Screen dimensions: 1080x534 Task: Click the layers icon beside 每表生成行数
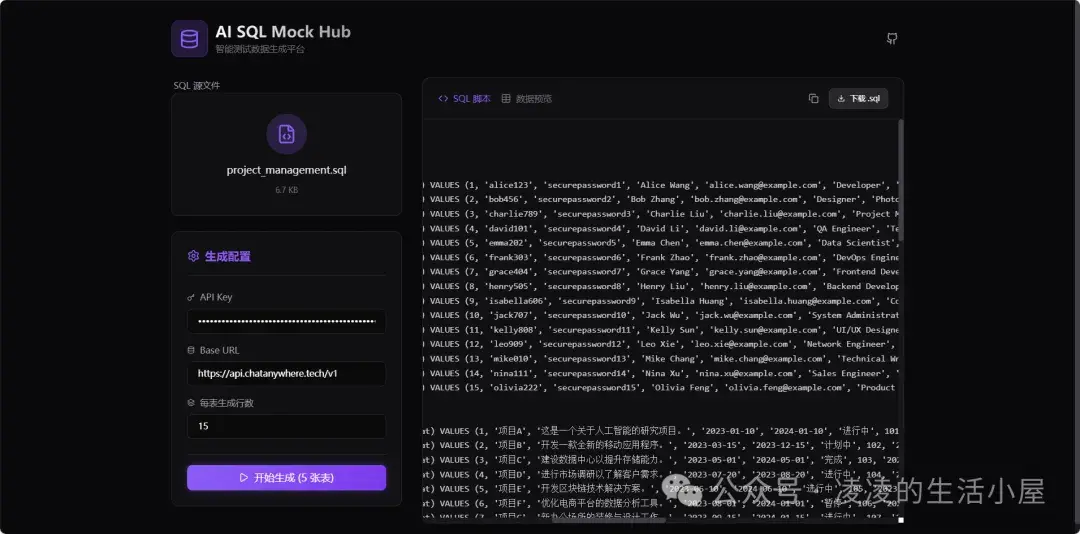click(x=191, y=403)
